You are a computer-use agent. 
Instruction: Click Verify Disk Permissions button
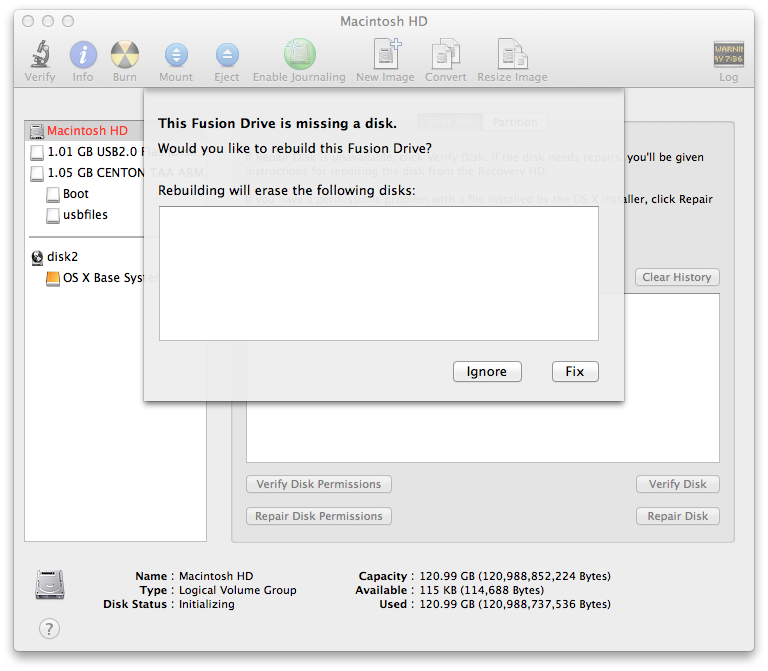(x=319, y=484)
